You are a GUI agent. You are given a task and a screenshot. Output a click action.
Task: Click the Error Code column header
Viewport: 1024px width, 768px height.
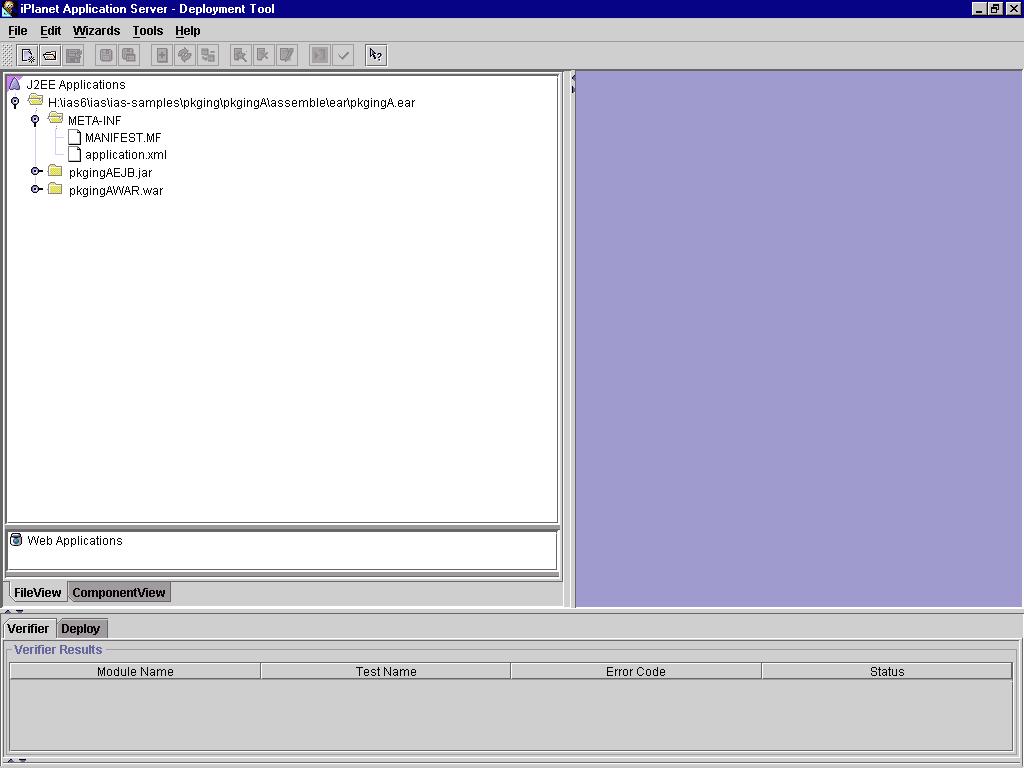[636, 671]
